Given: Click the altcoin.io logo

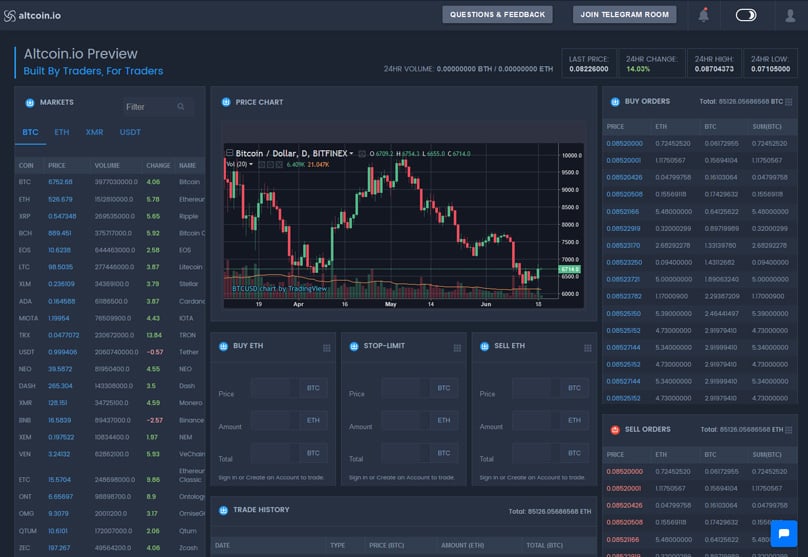Looking at the screenshot, I should pos(32,15).
